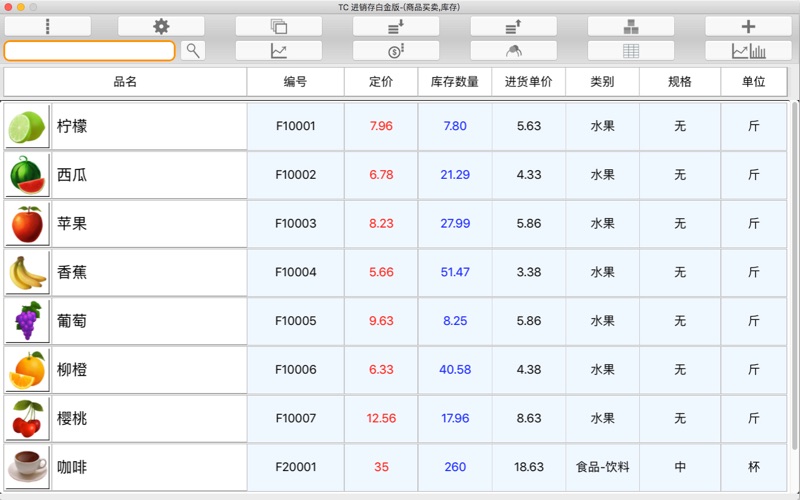The image size is (800, 500).
Task: Click the list with up-arrow icon
Action: [x=513, y=26]
